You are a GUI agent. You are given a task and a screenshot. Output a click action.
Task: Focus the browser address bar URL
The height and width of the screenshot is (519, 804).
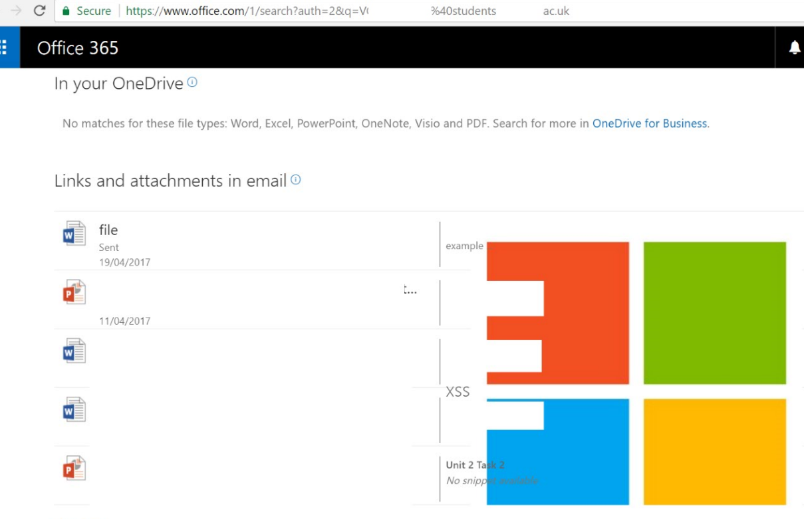[348, 11]
